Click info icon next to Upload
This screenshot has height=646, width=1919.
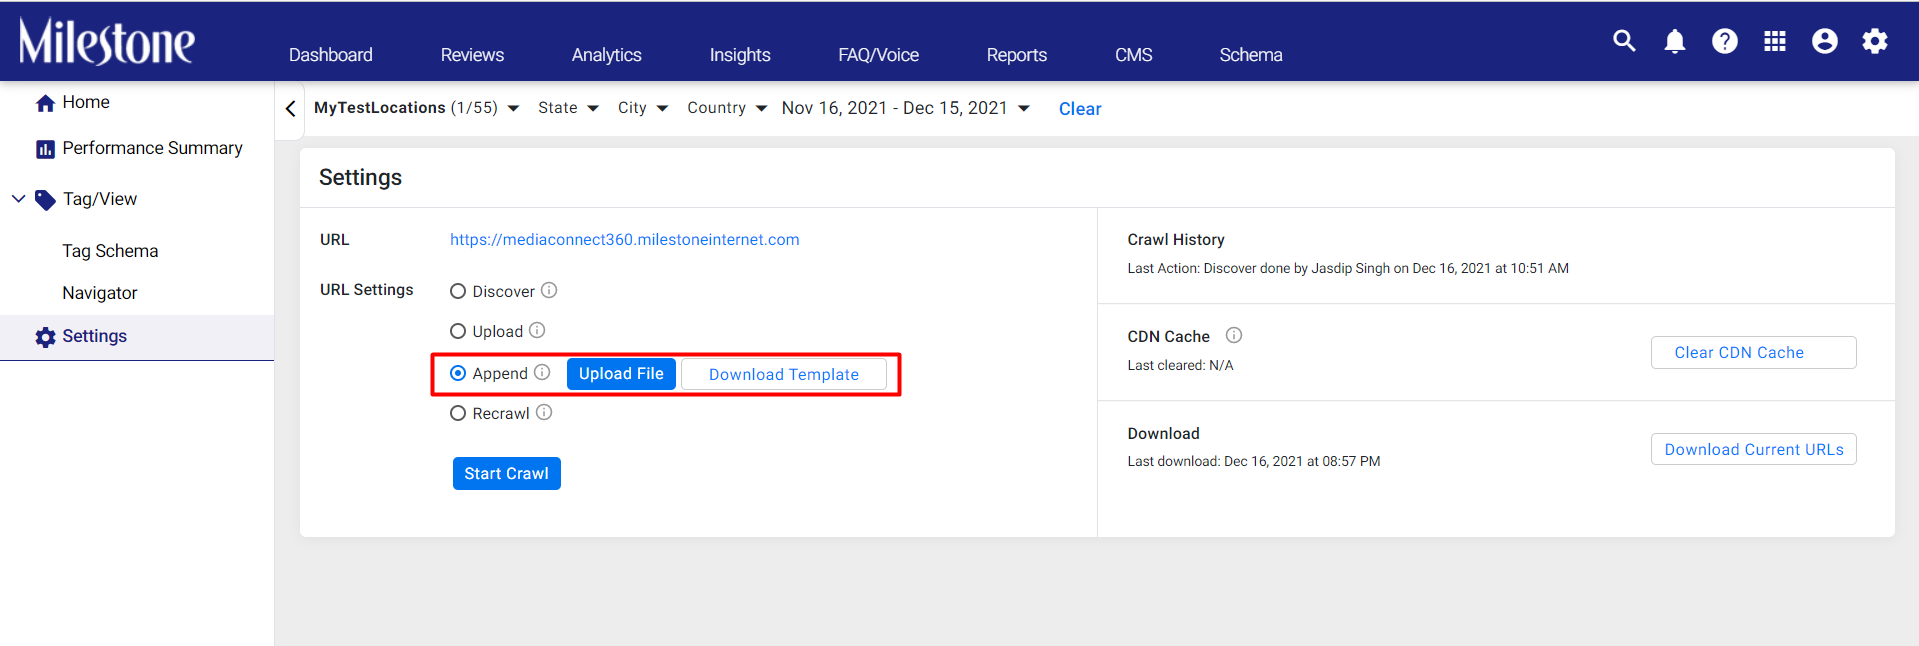coord(537,330)
